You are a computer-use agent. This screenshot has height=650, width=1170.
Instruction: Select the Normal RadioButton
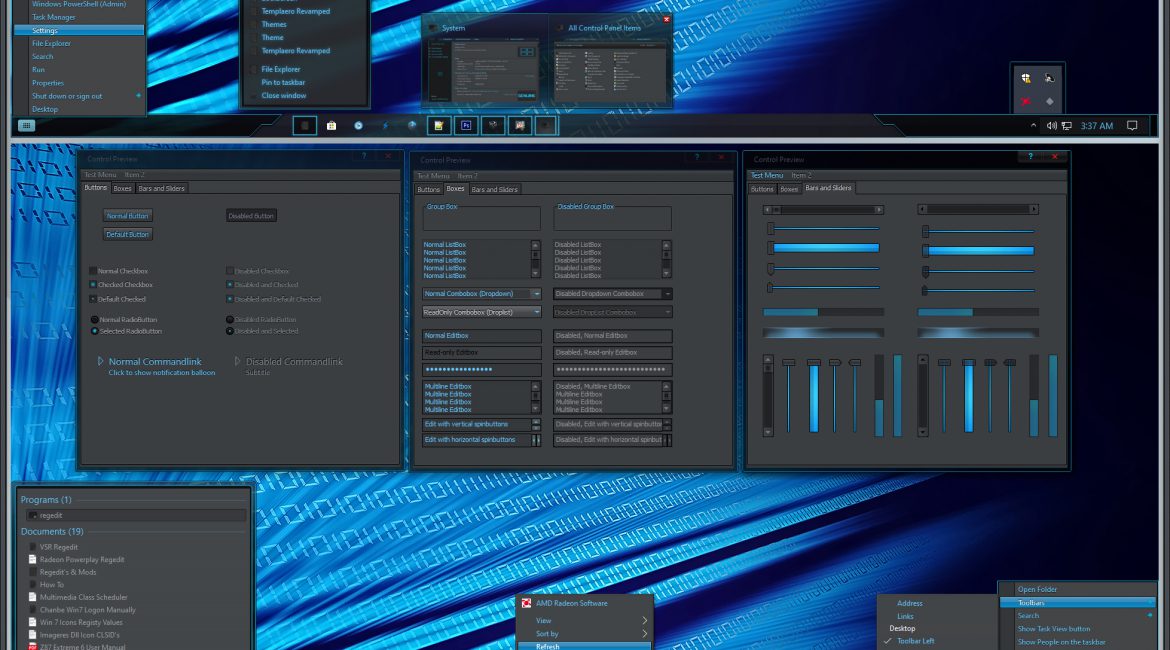pos(94,319)
